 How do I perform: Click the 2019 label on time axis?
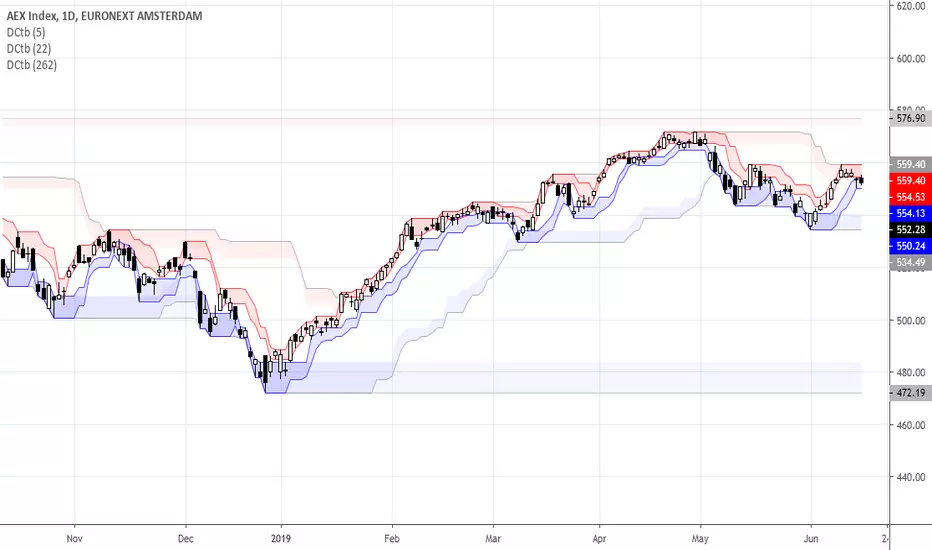pyautogui.click(x=281, y=539)
